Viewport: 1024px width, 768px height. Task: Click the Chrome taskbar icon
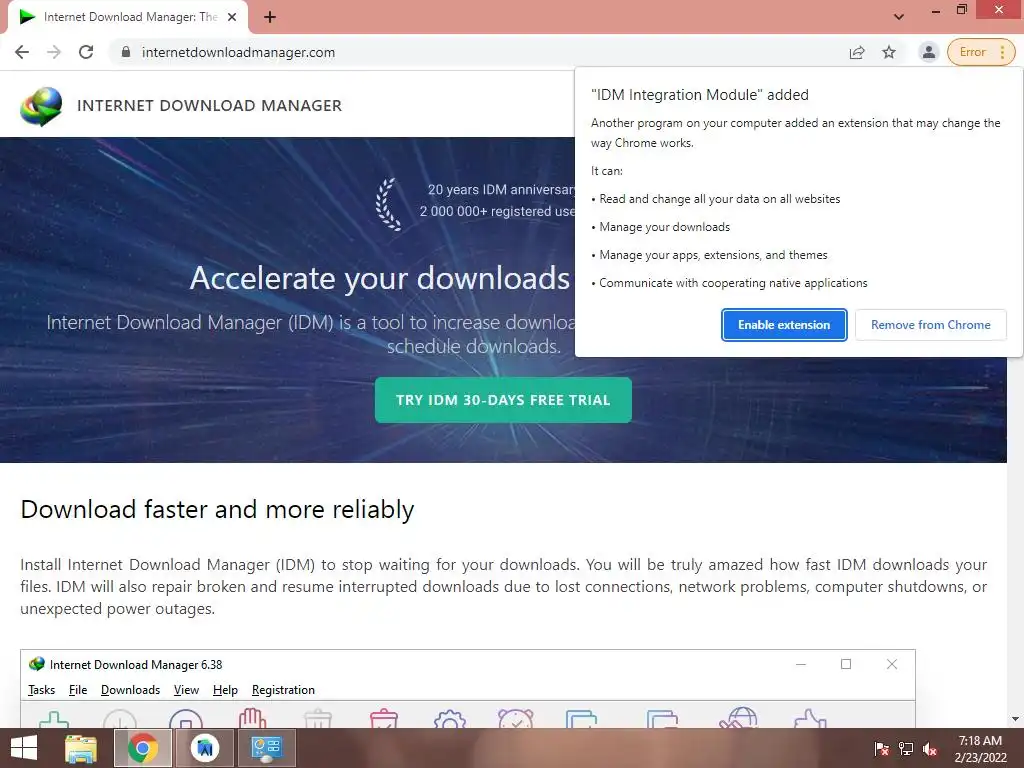coord(143,748)
